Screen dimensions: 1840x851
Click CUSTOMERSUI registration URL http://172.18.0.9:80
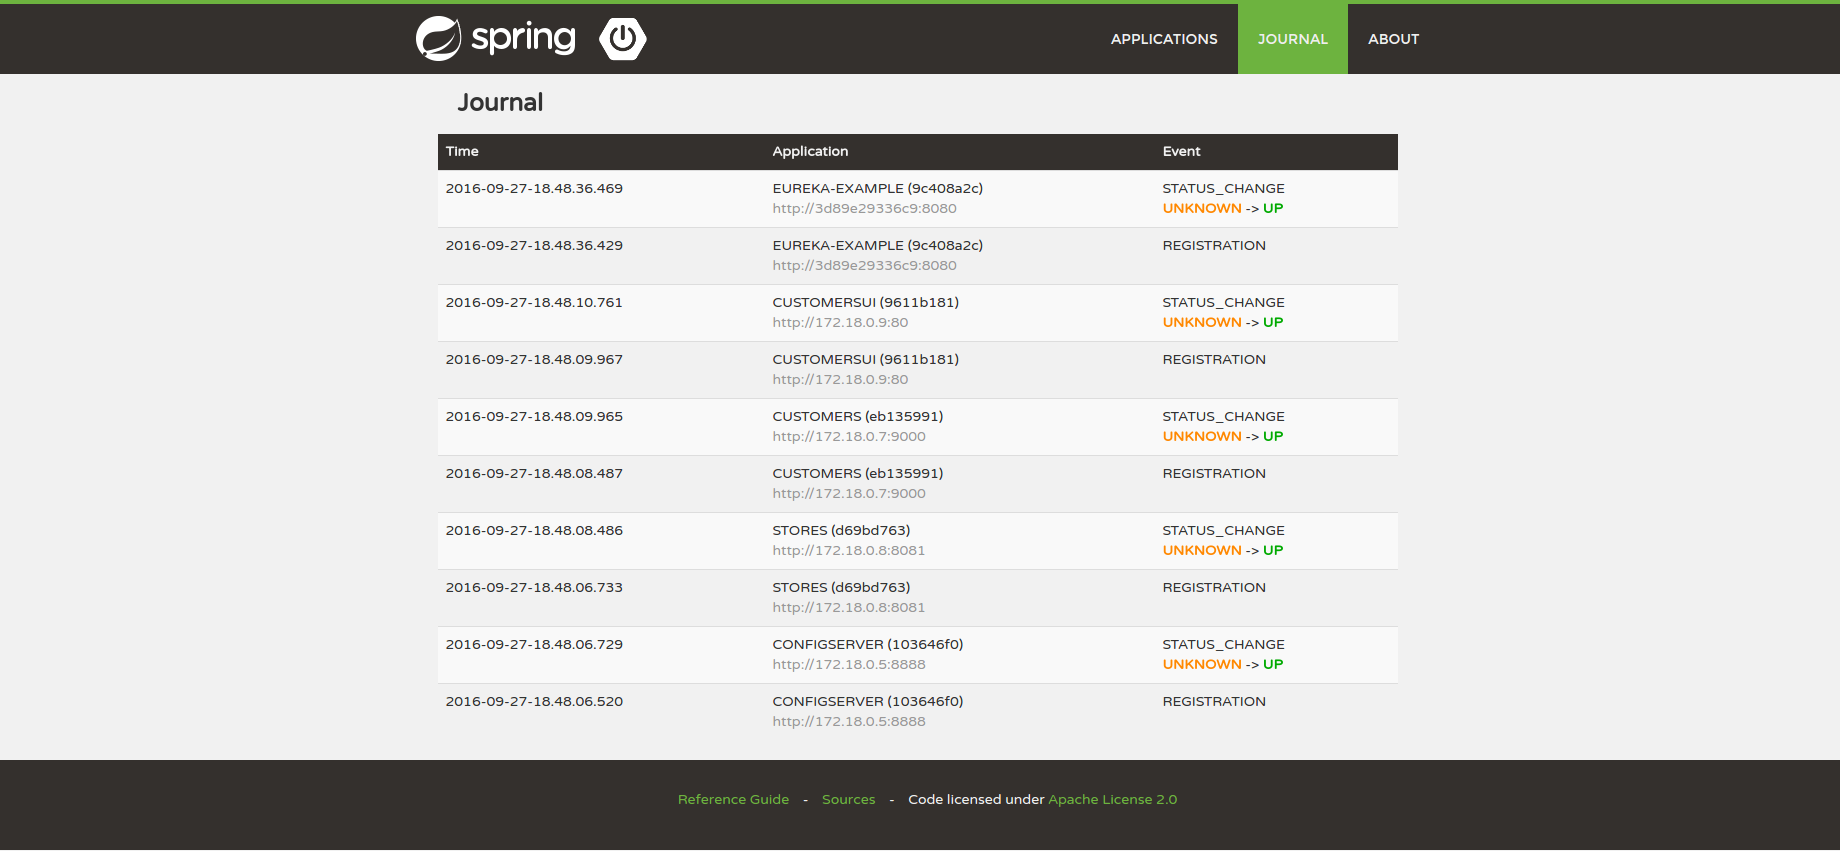[840, 380]
